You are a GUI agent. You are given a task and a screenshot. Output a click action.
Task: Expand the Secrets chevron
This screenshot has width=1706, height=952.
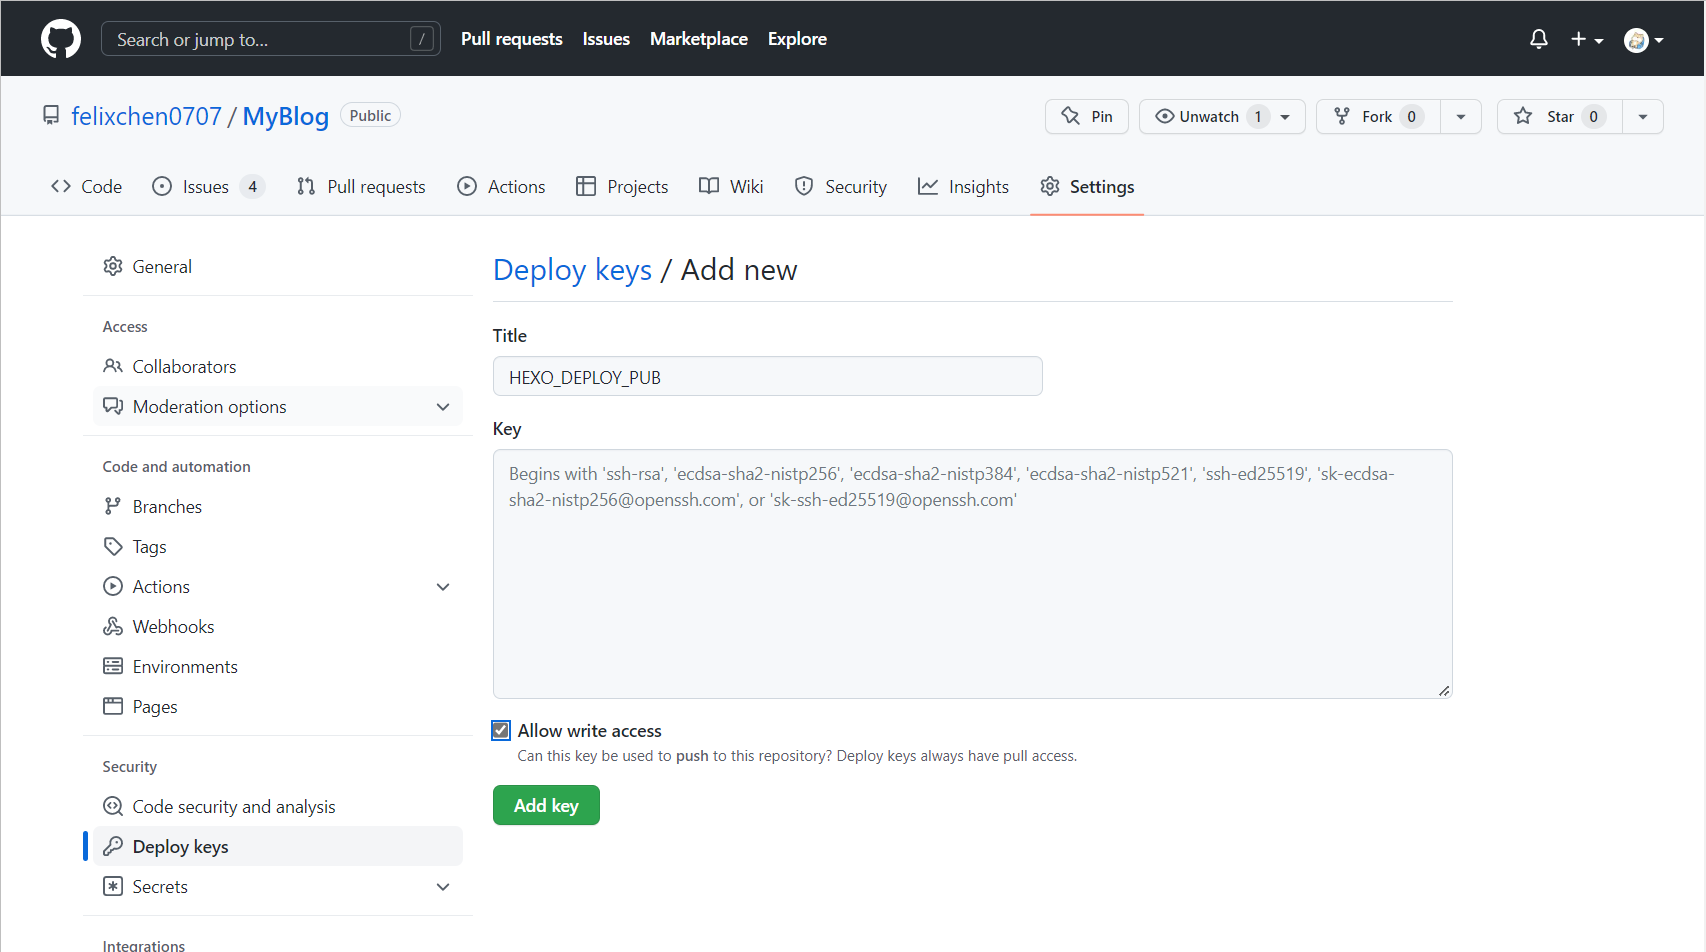[443, 887]
